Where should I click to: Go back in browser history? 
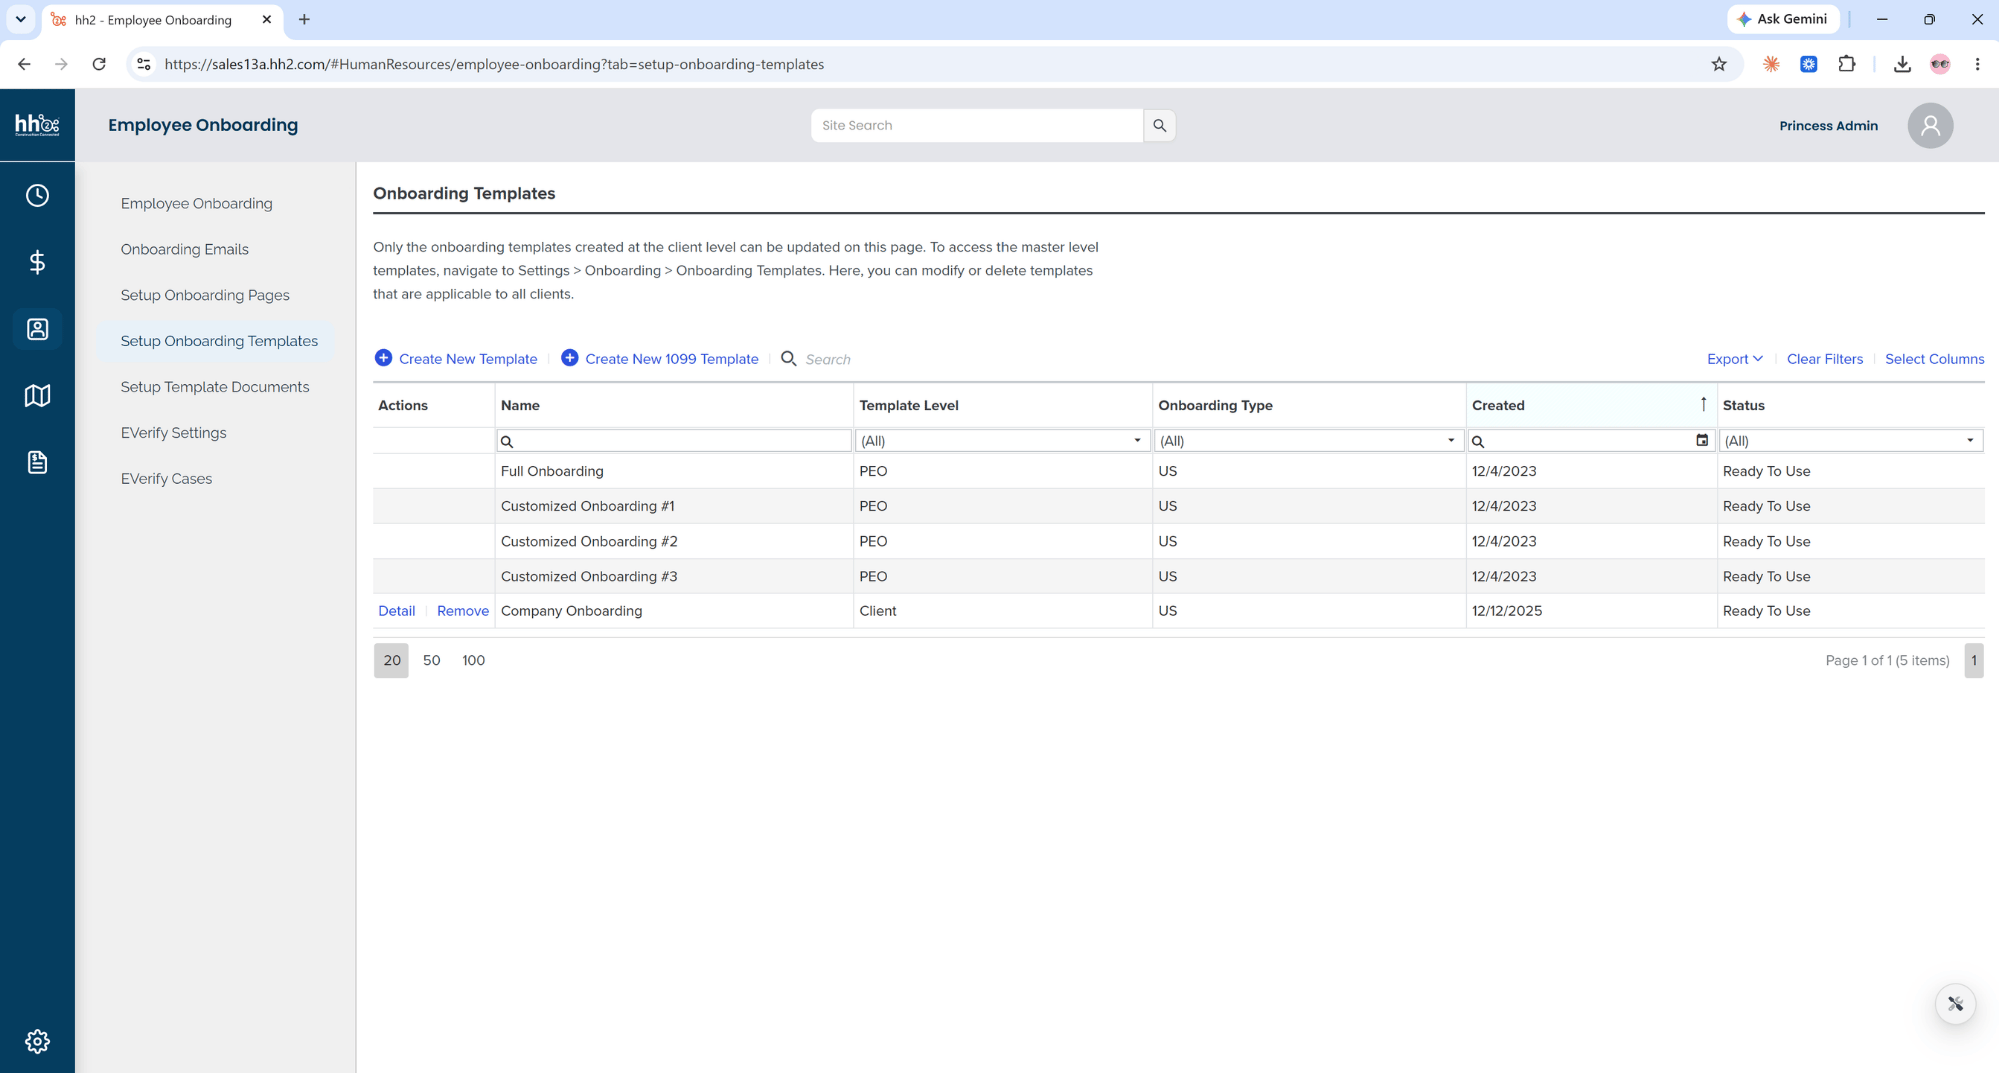click(24, 64)
